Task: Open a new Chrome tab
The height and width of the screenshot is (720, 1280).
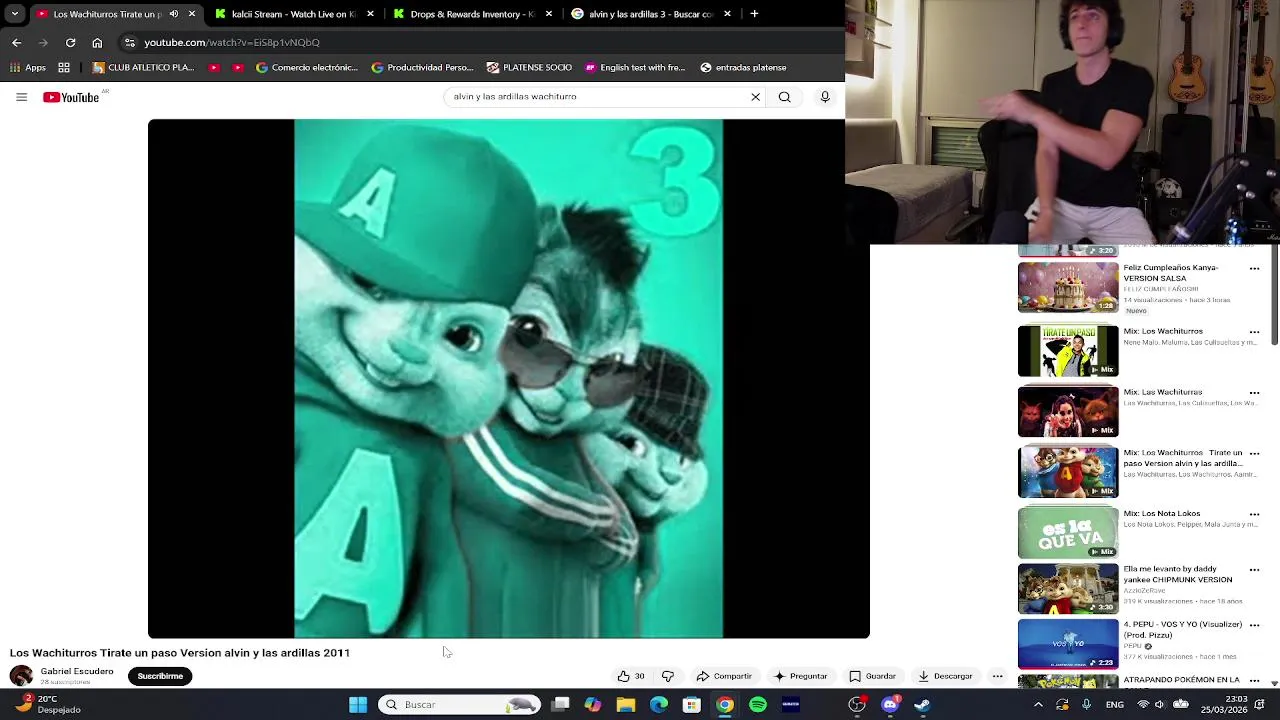Action: click(754, 14)
